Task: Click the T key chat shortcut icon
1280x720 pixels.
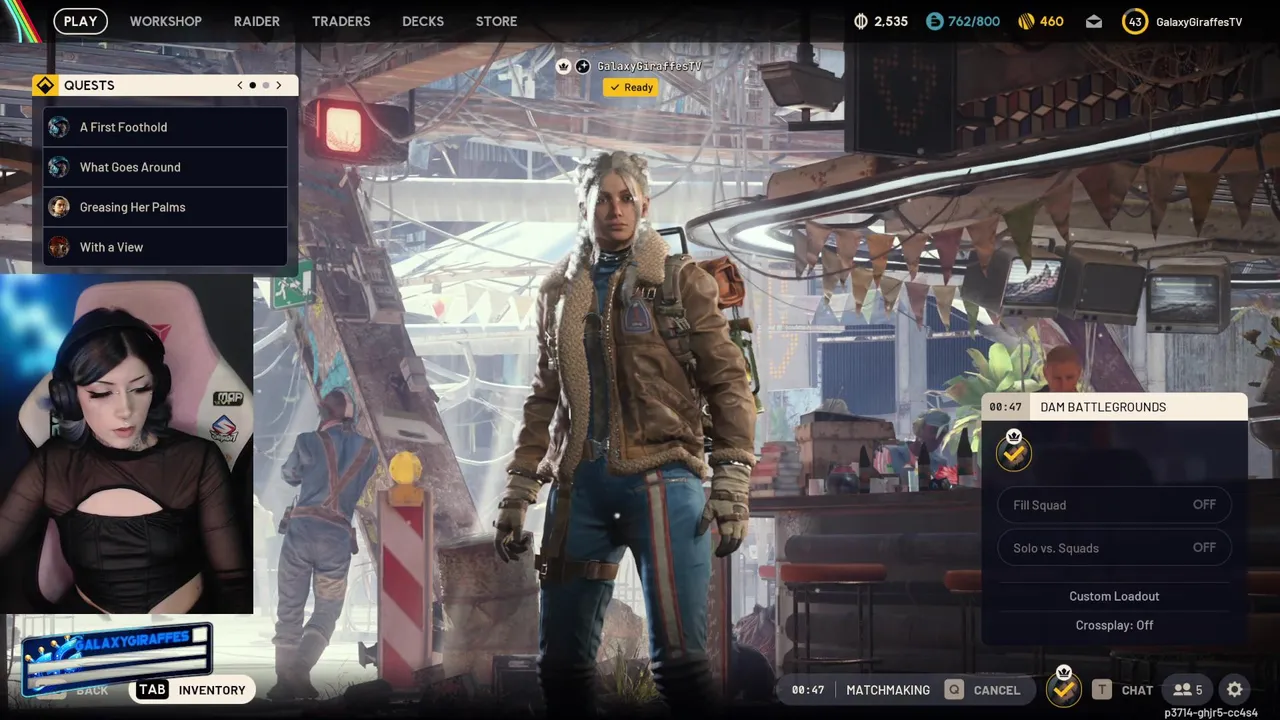Action: (x=1101, y=689)
